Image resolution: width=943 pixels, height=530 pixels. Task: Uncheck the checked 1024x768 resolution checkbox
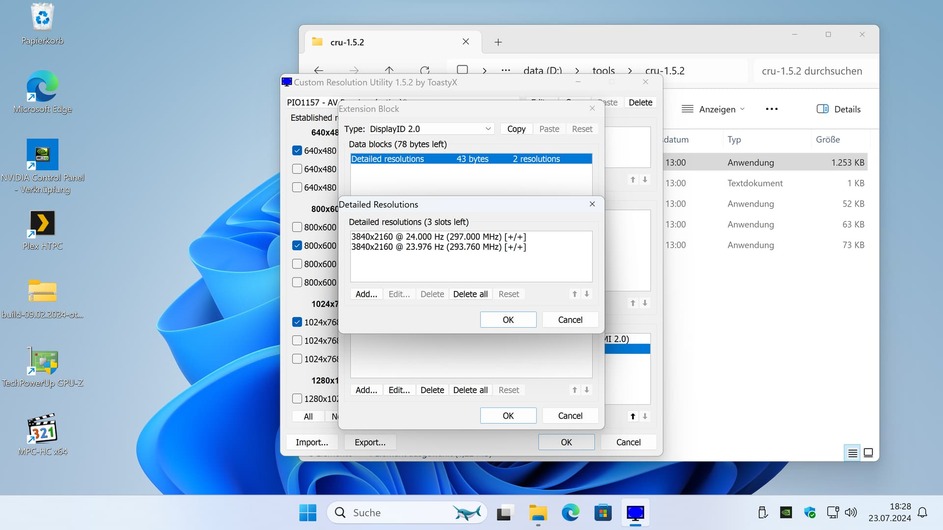click(297, 322)
